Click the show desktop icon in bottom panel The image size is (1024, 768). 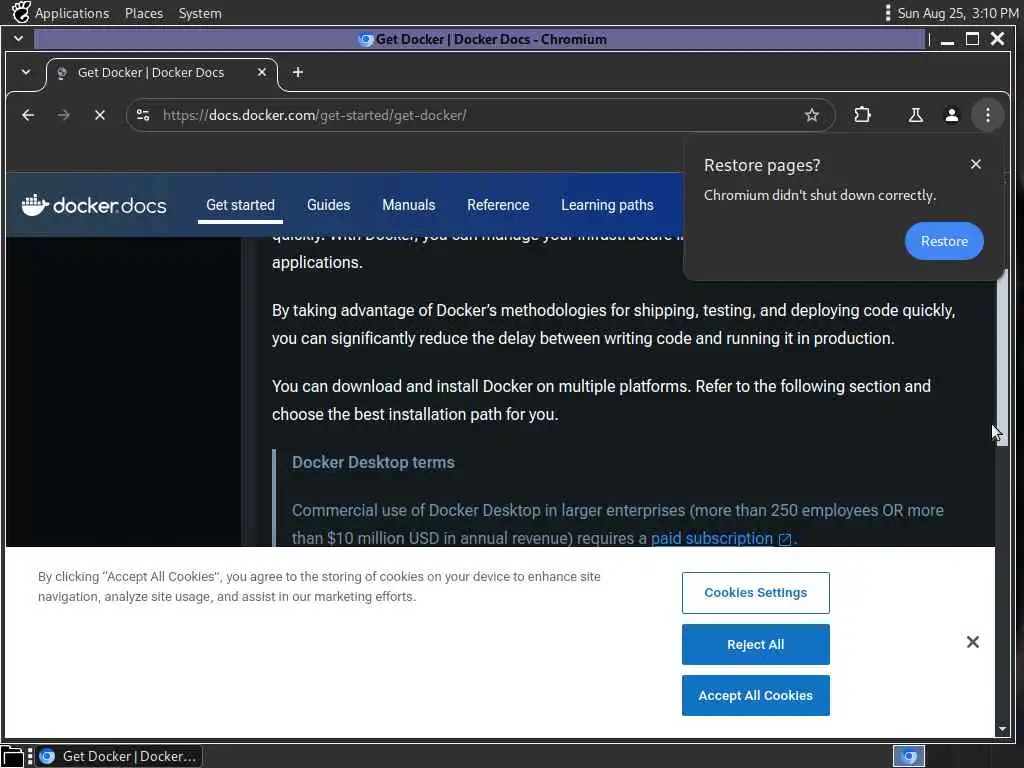[13, 757]
